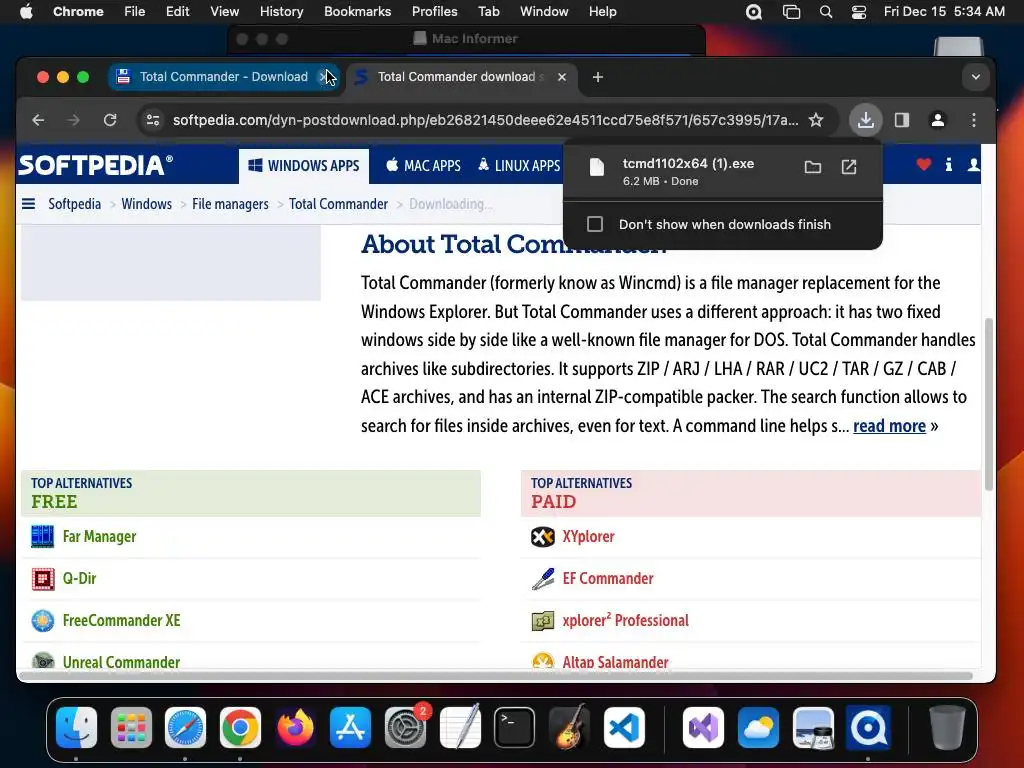Open Control Center in menu bar
Screen dimensions: 1024x768
tap(859, 12)
